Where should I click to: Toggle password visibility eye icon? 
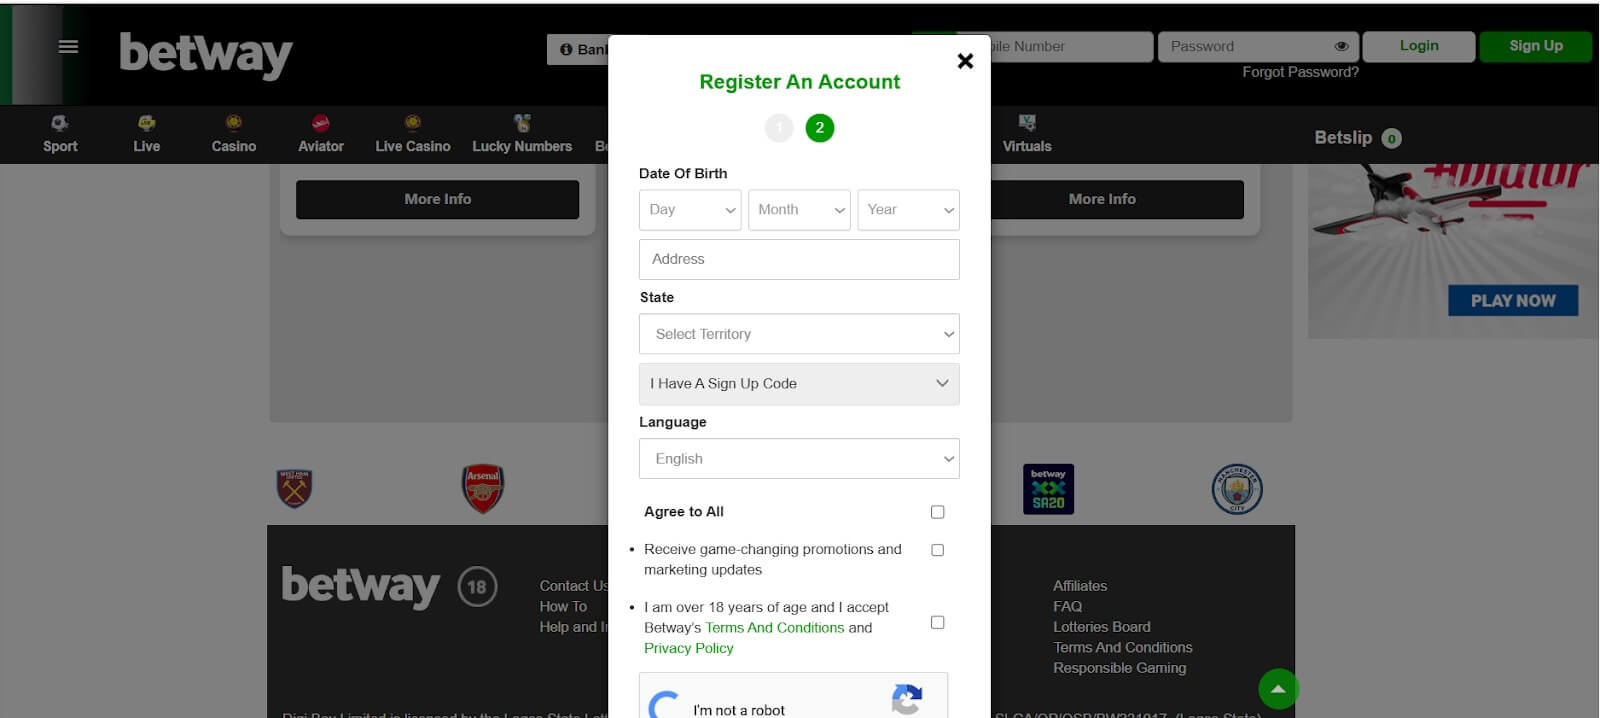(1341, 46)
